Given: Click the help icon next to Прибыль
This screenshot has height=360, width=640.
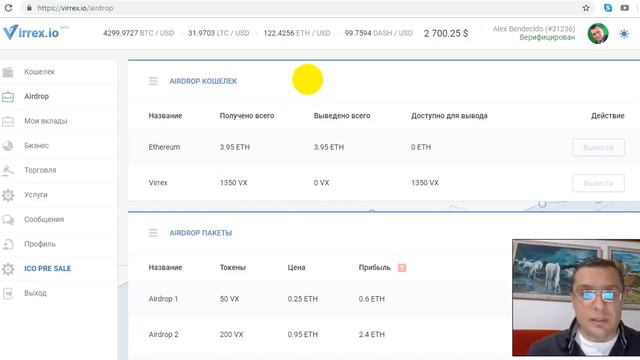Looking at the screenshot, I should tap(402, 268).
